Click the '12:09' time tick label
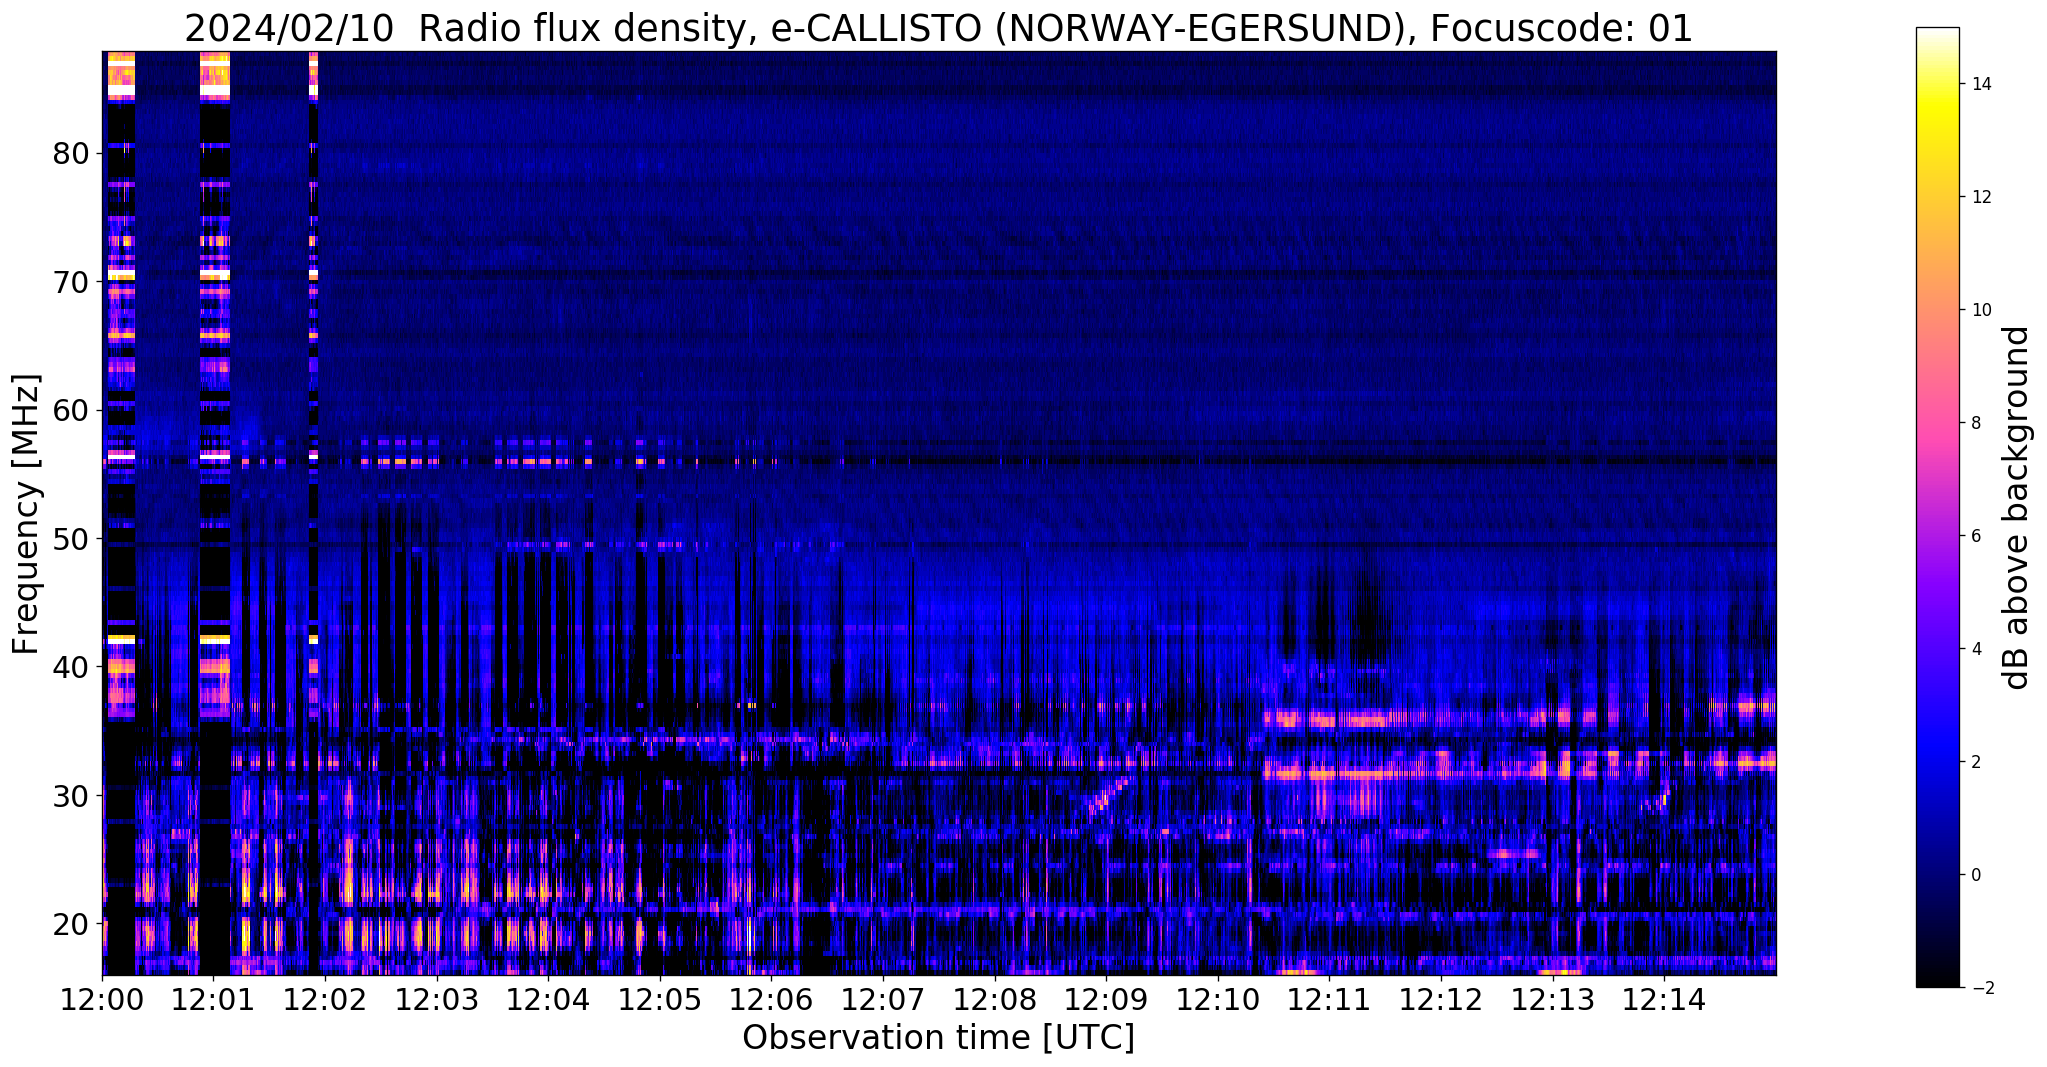This screenshot has width=2047, height=1067. pyautogui.click(x=1106, y=1000)
